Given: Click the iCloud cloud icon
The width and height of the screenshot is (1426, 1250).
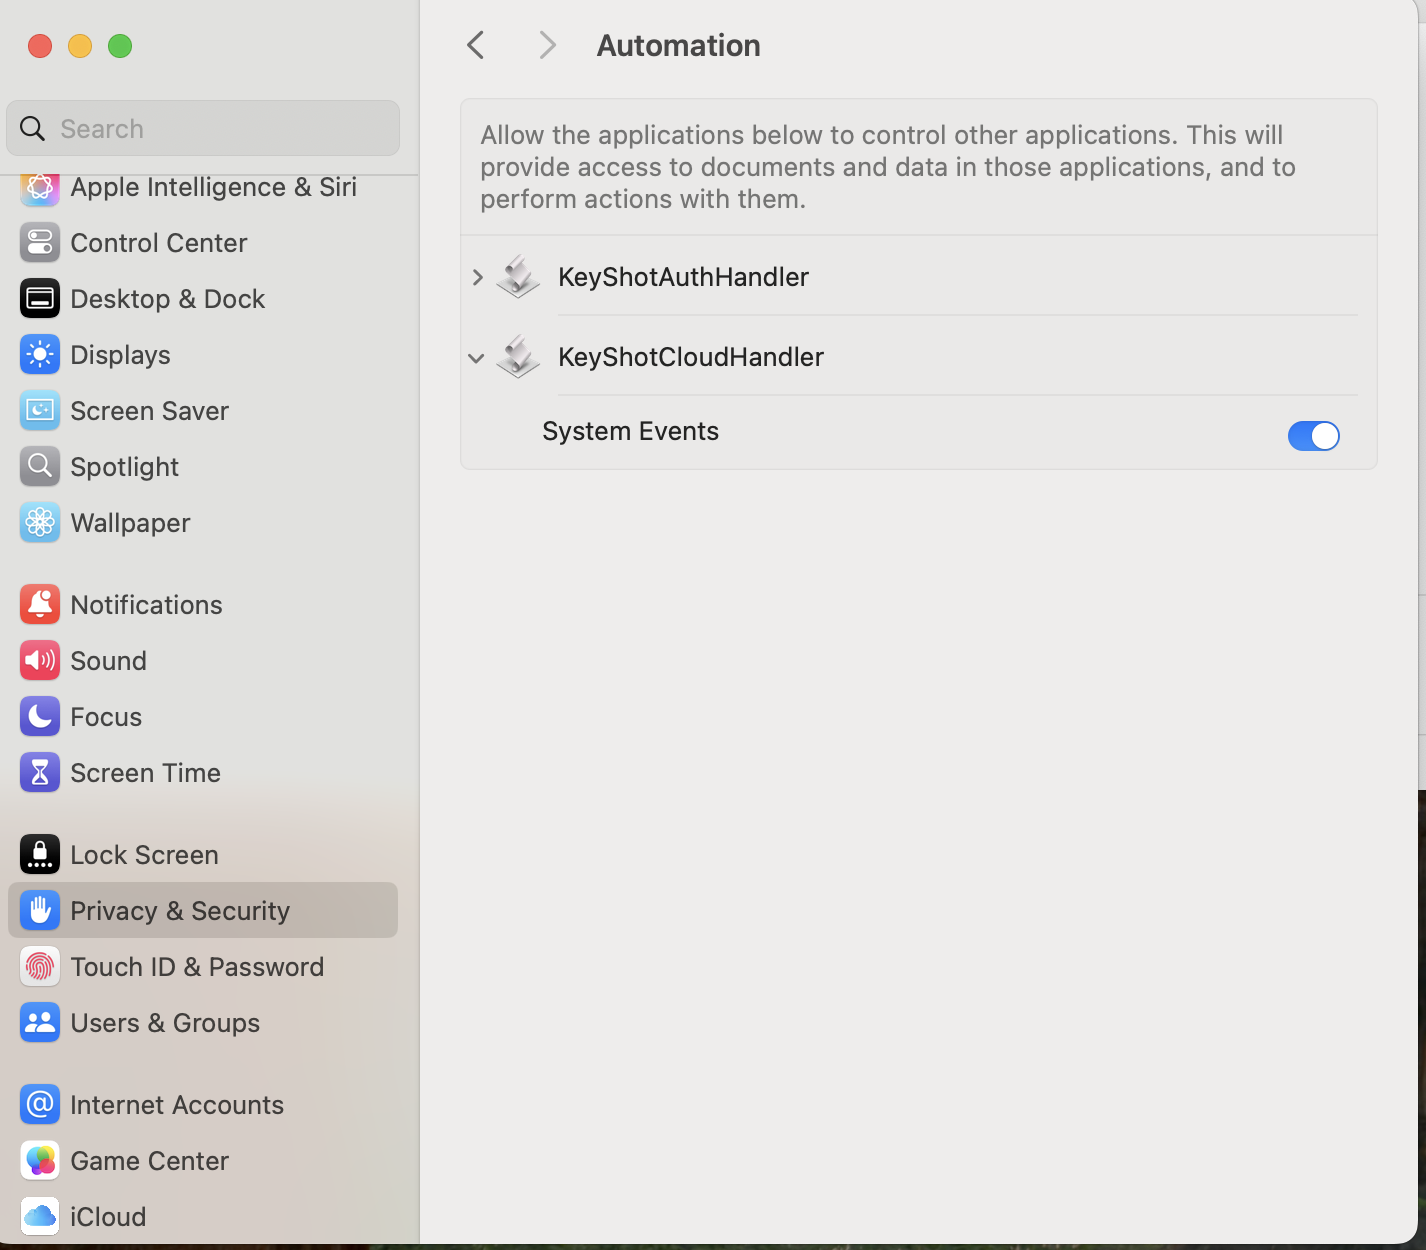Looking at the screenshot, I should pos(40,1217).
